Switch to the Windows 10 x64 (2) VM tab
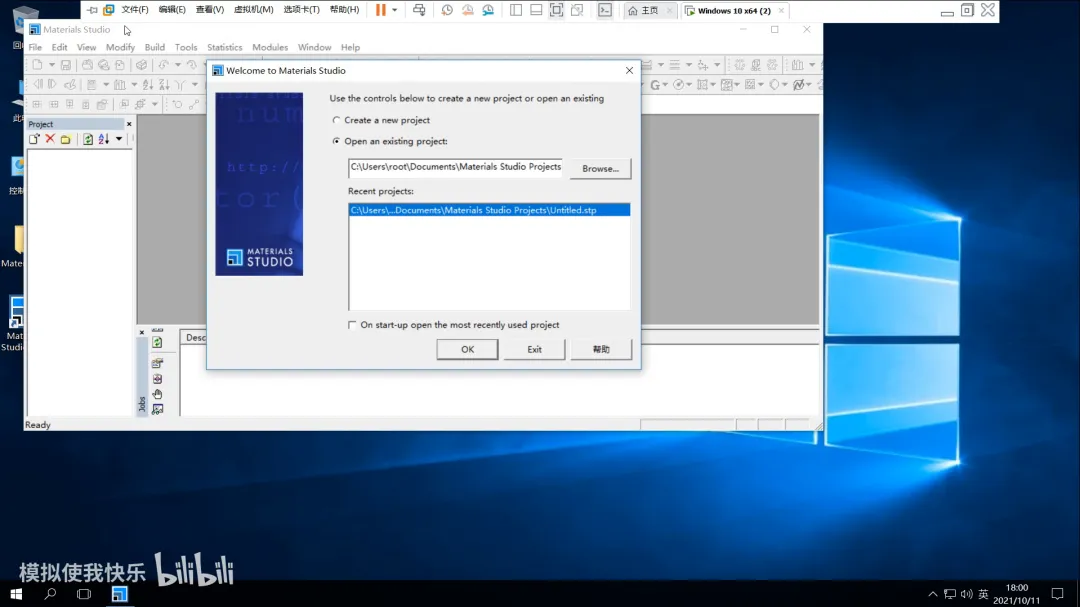Viewport: 1080px width, 607px height. [734, 10]
